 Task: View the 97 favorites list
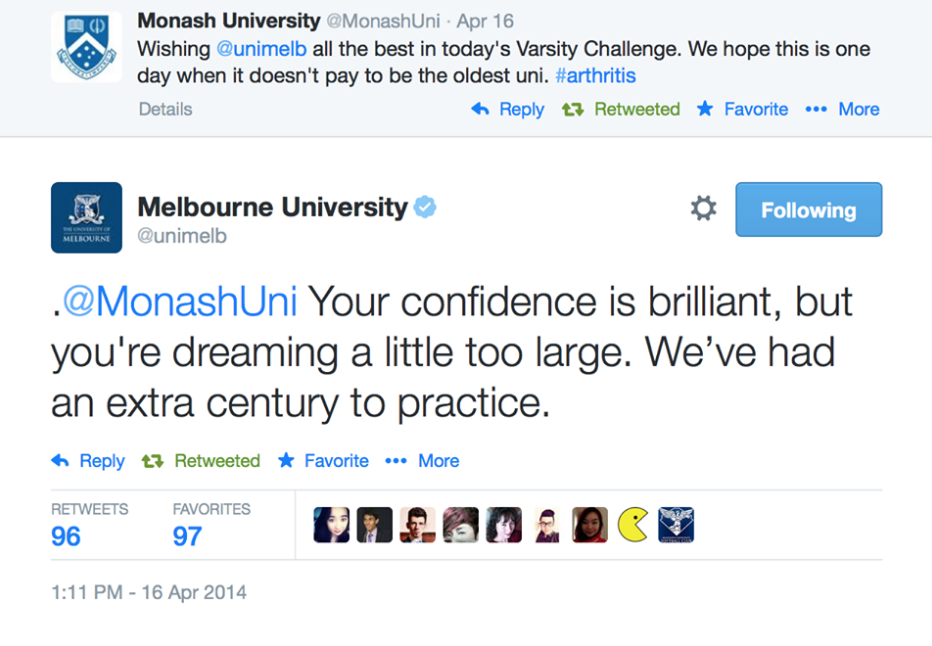tap(187, 536)
